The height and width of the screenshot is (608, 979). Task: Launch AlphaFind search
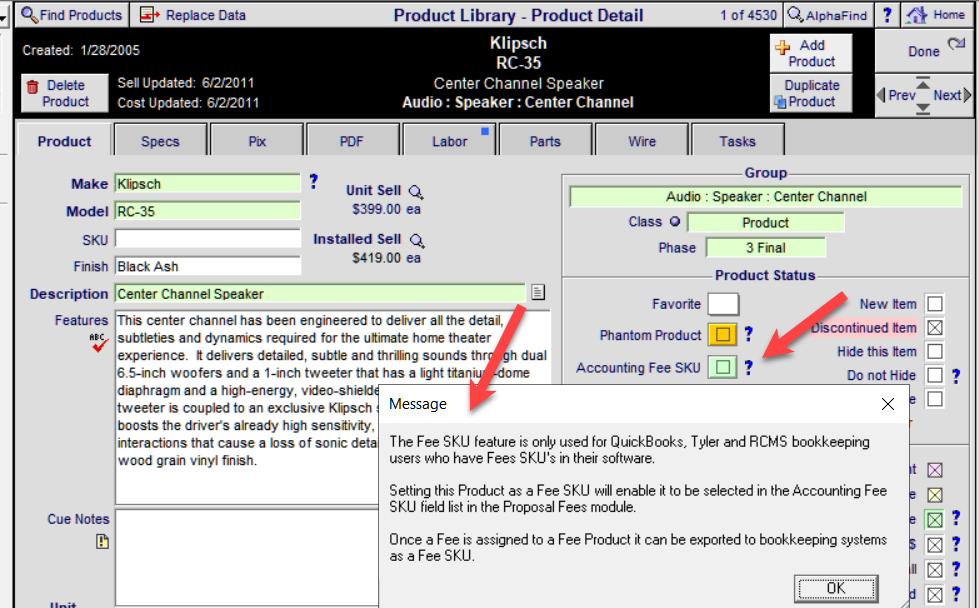tap(827, 14)
